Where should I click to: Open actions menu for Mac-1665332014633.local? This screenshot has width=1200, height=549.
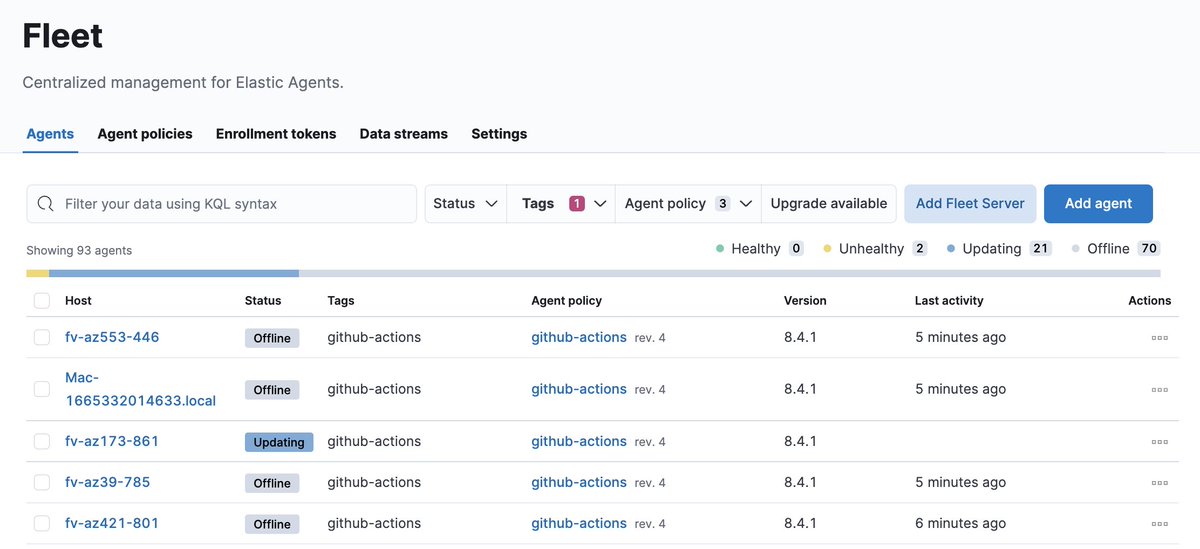1159,390
